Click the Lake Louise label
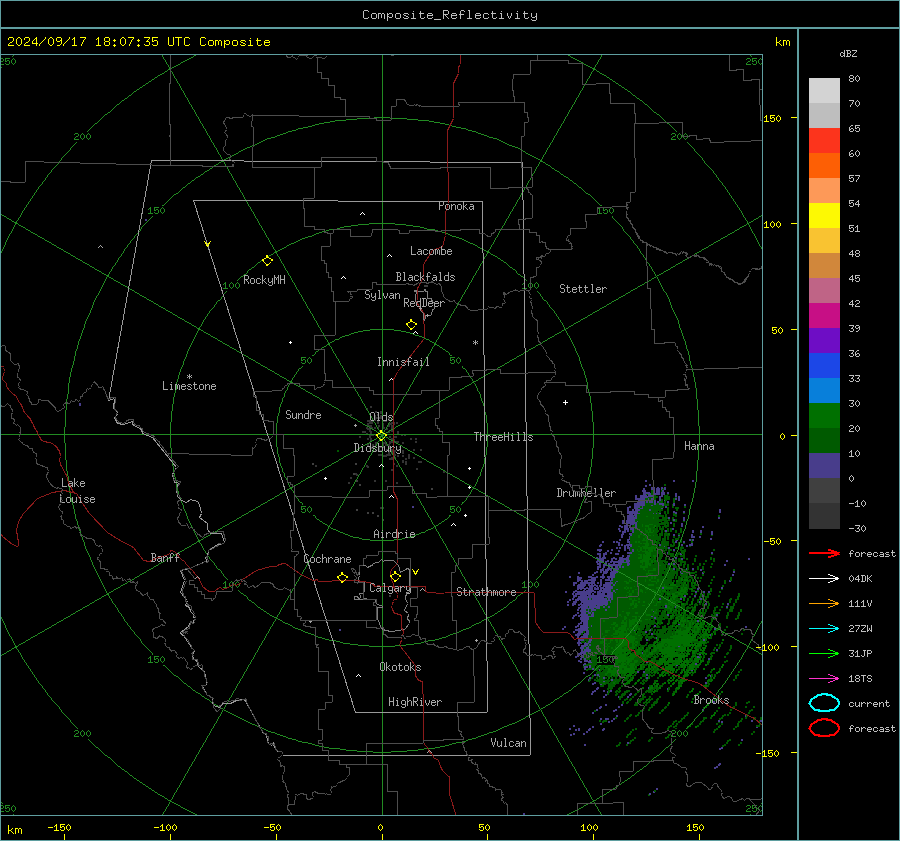 click(77, 491)
